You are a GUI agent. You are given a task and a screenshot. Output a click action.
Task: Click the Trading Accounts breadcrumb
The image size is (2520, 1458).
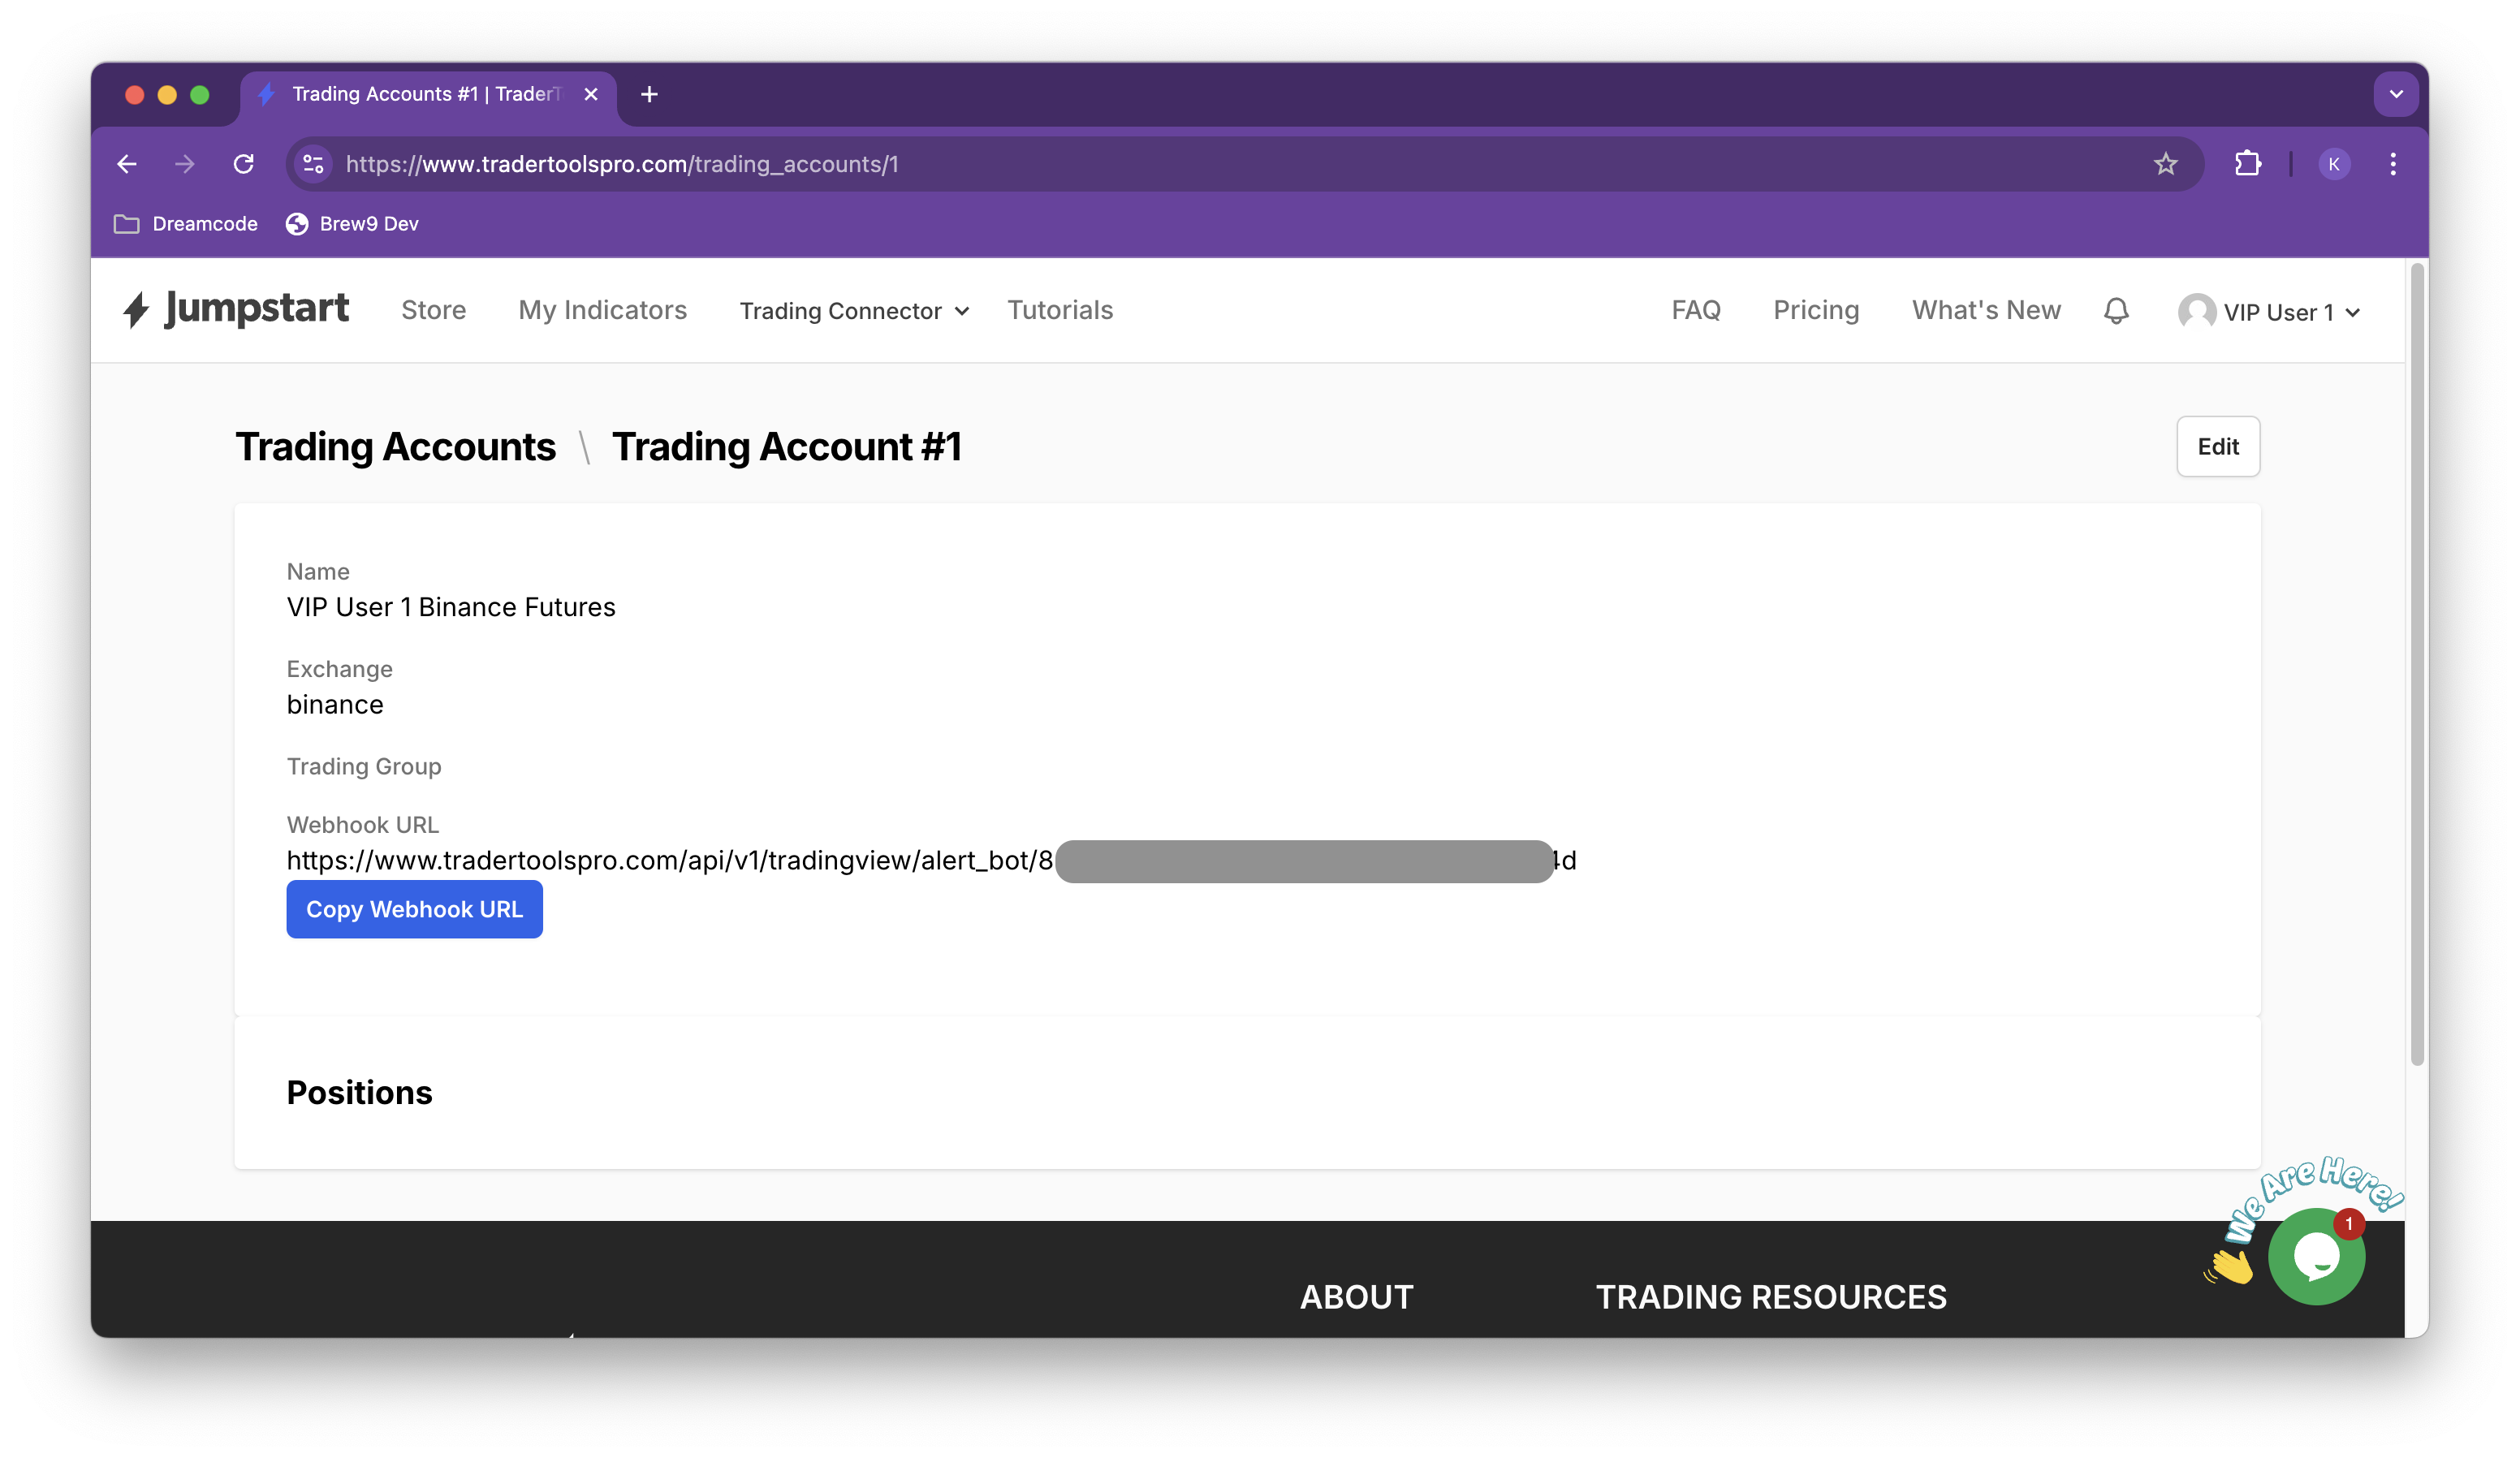pos(395,446)
